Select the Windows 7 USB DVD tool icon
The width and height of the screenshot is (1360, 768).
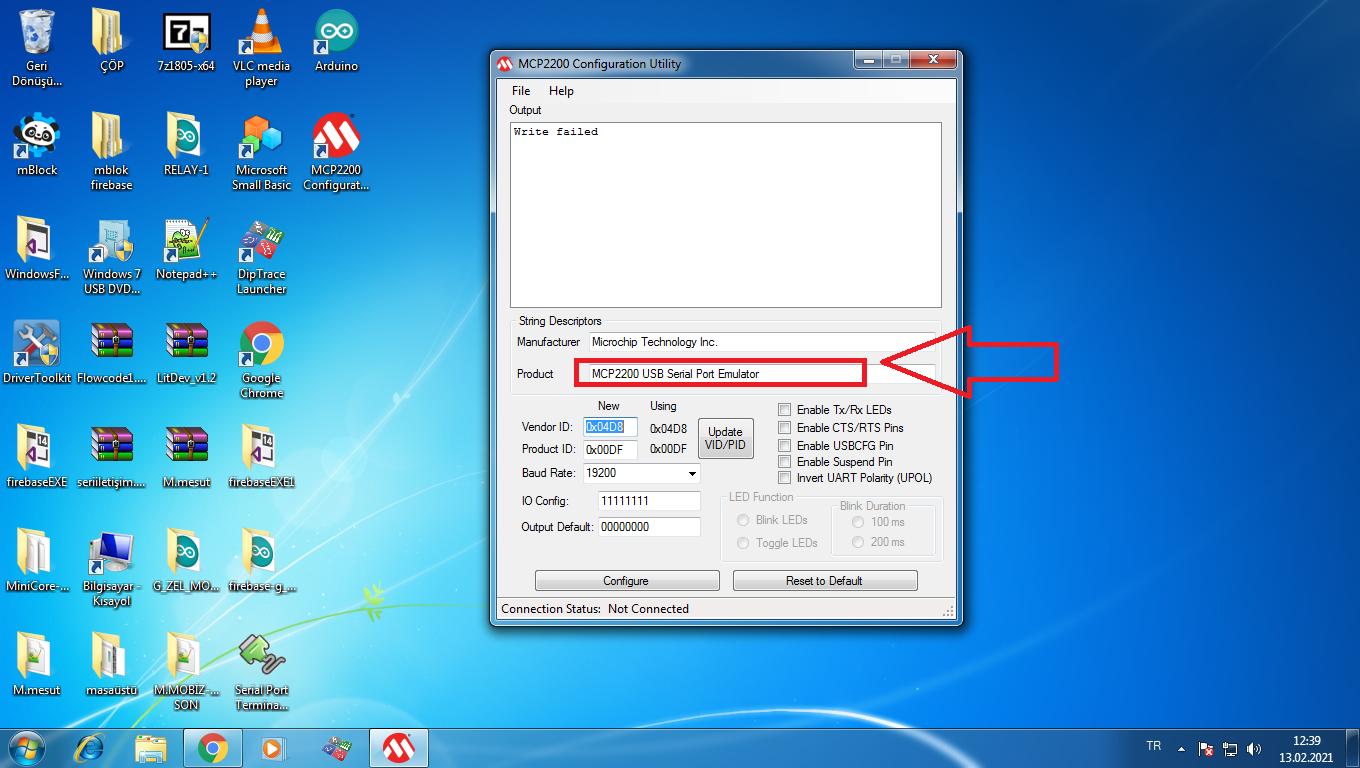[111, 256]
